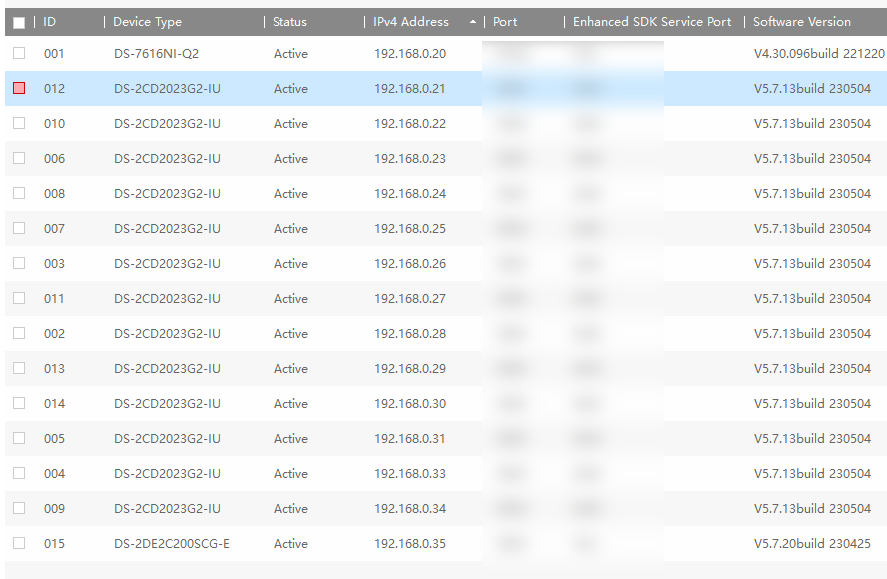Sort the list by ID column

pos(50,22)
